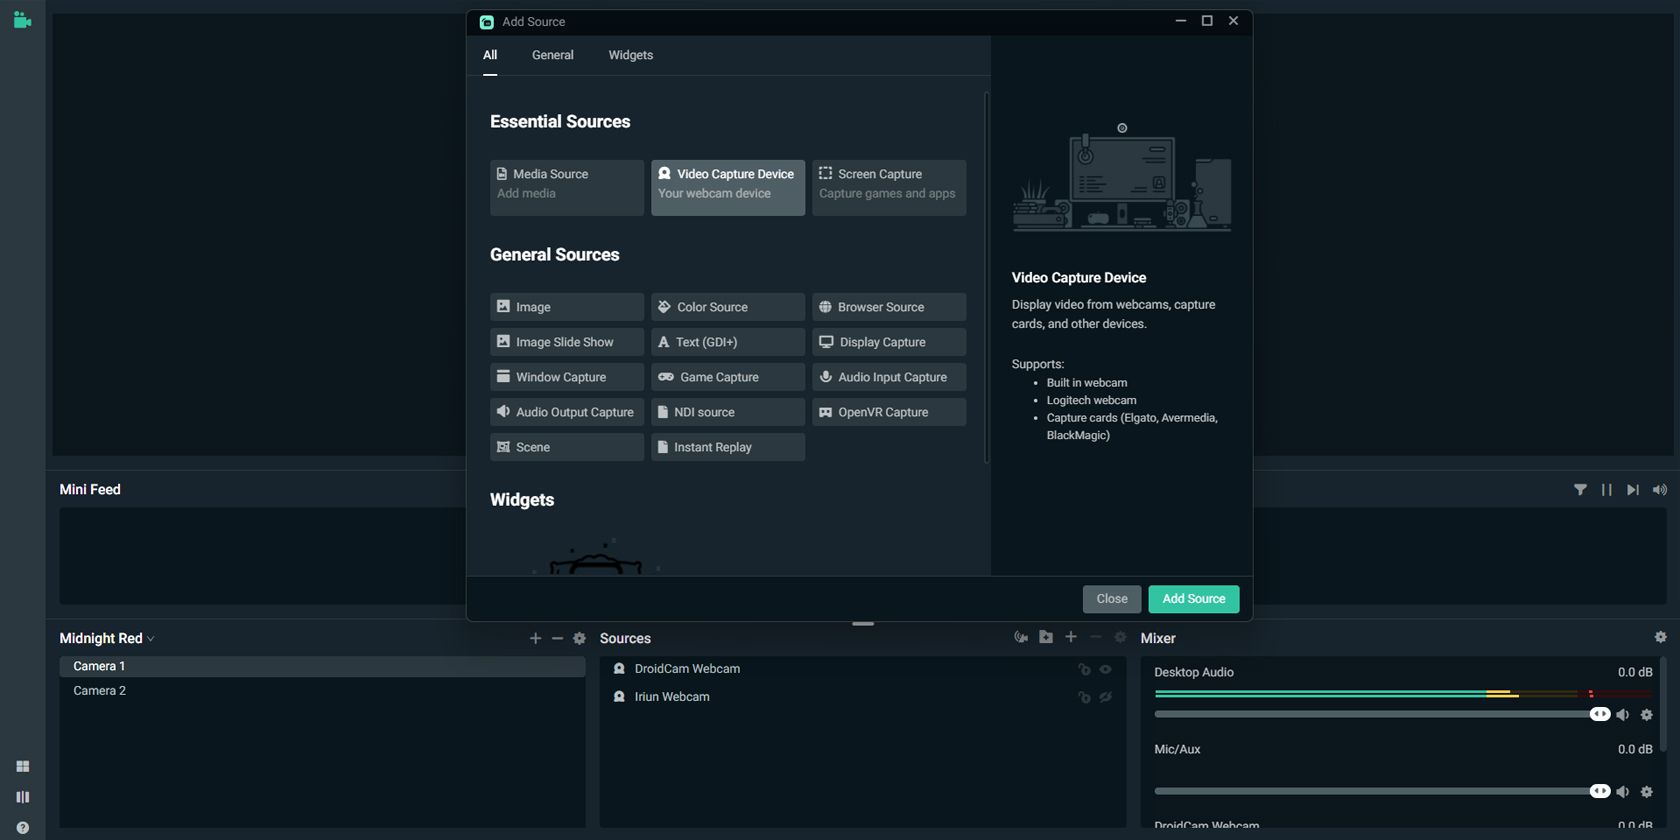
Task: Click the Close button in the dialog
Action: tap(1112, 599)
